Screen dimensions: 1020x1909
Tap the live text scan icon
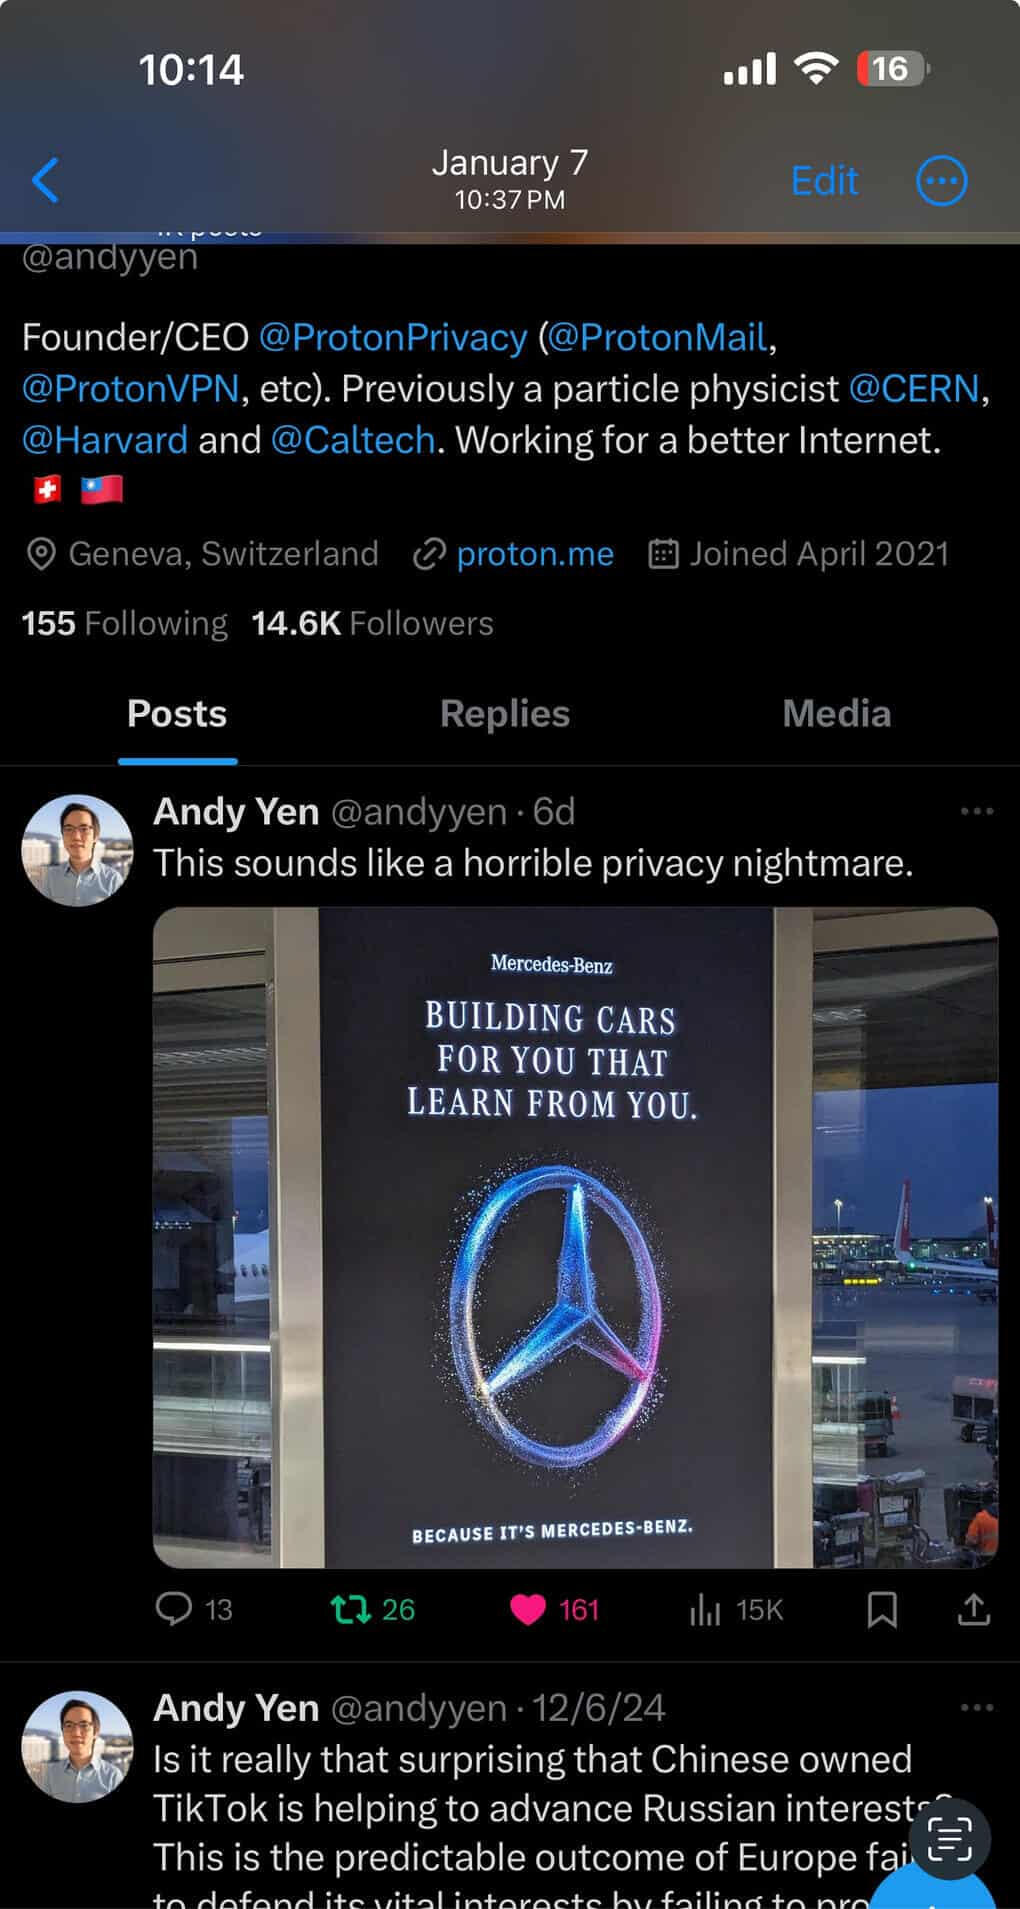click(949, 1839)
